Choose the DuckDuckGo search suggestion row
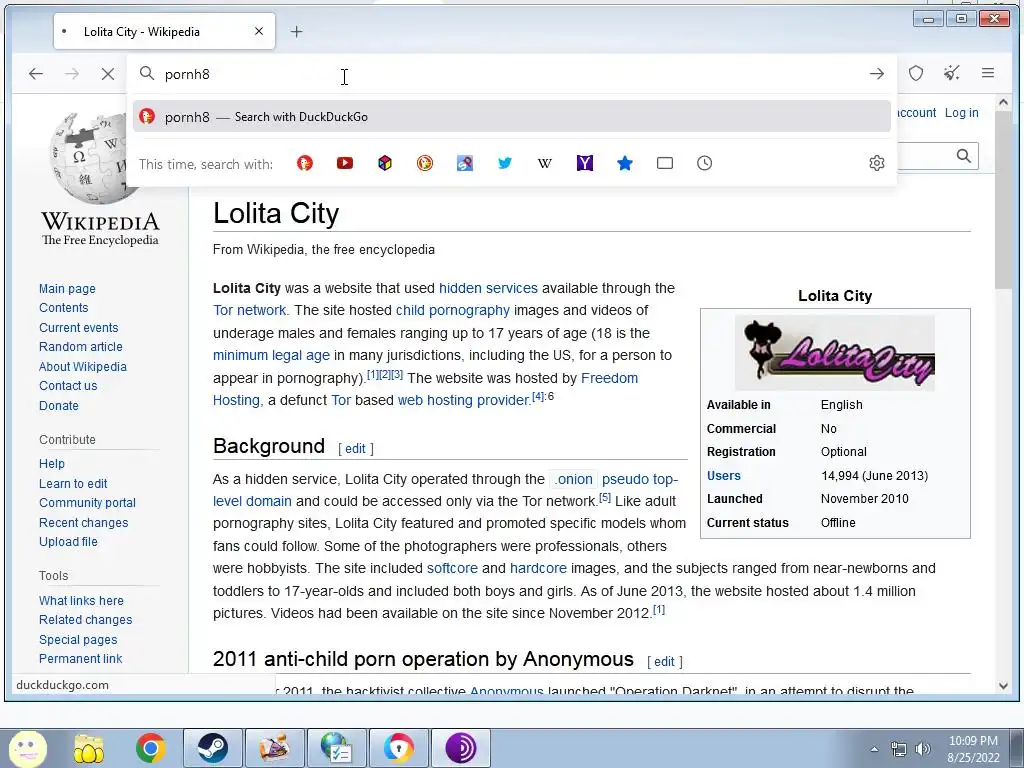Viewport: 1024px width, 768px height. pos(511,117)
